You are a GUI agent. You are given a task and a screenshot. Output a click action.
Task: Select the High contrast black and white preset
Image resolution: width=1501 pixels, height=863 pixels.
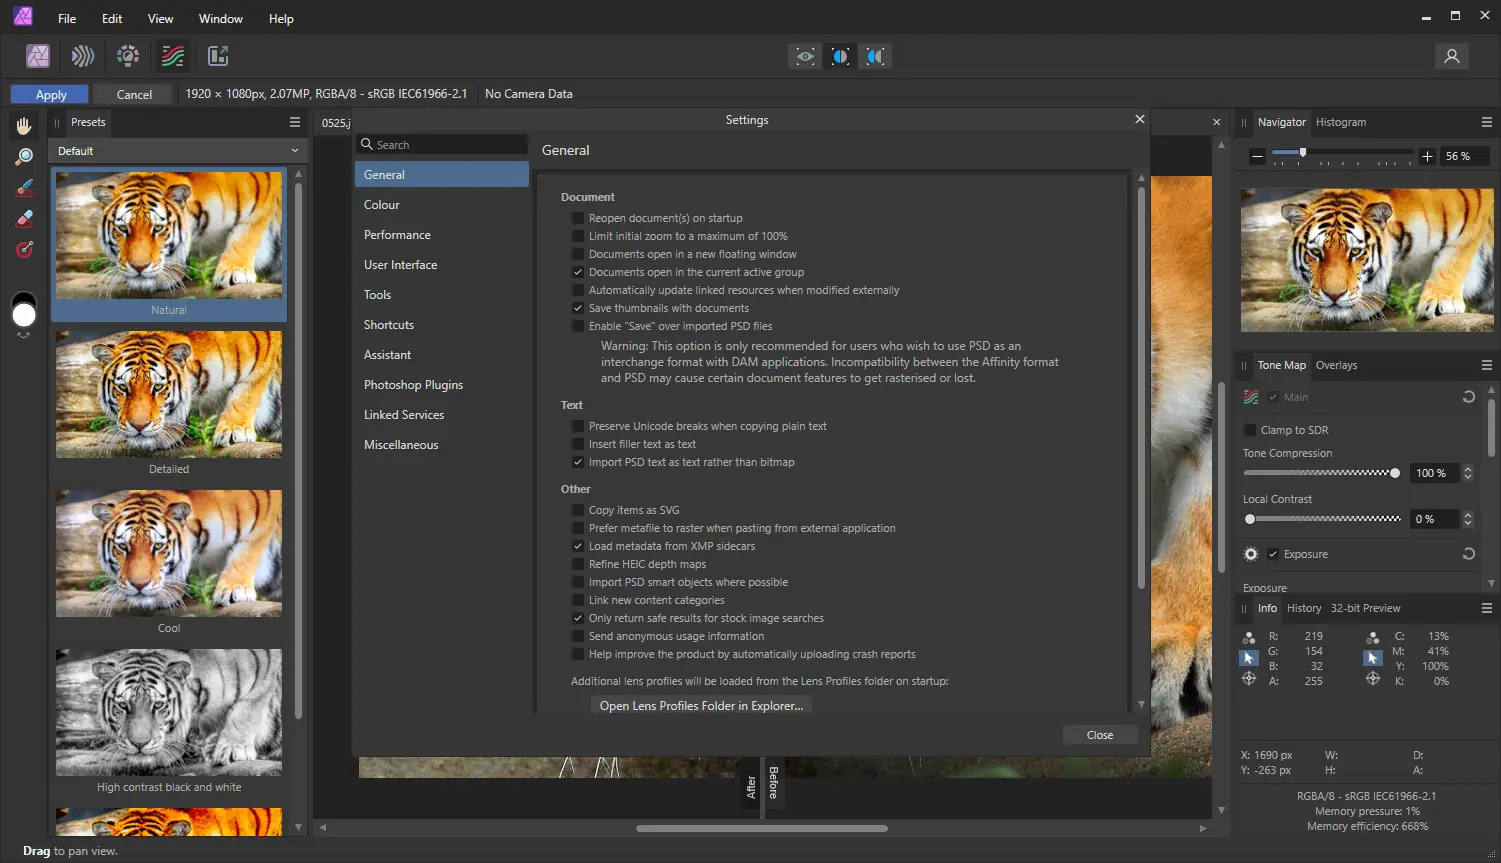point(169,713)
